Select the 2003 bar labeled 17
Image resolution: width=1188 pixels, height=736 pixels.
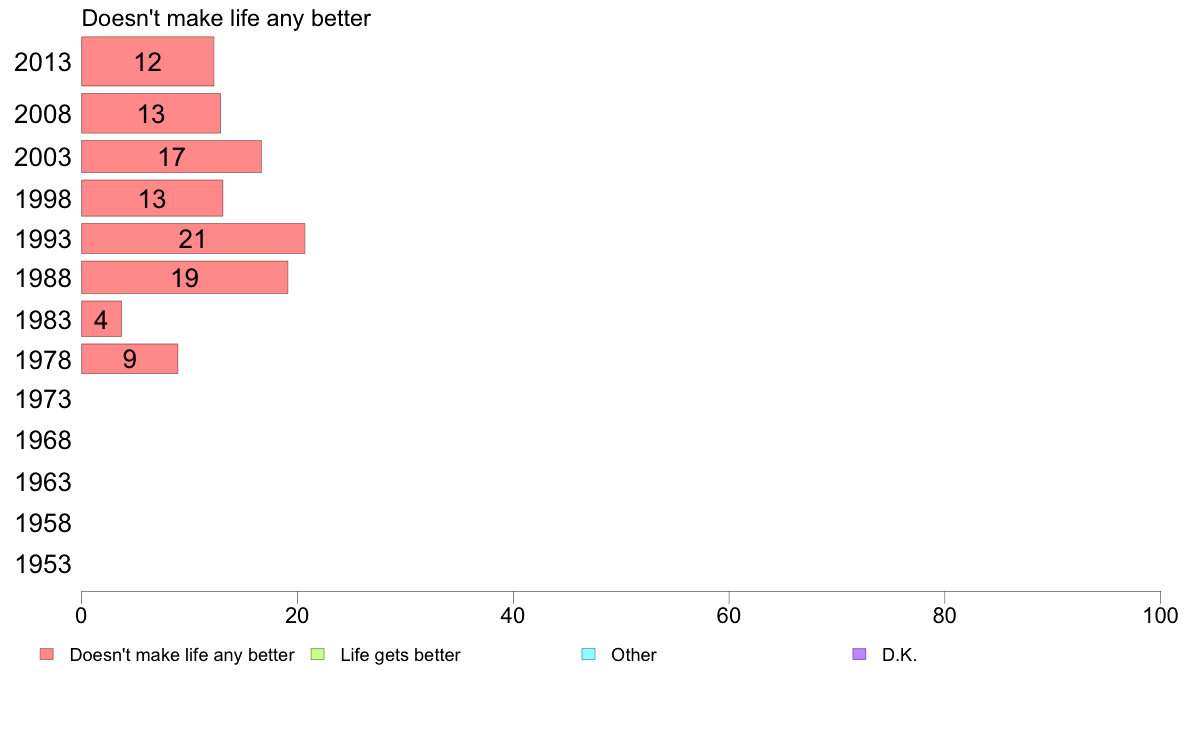171,157
